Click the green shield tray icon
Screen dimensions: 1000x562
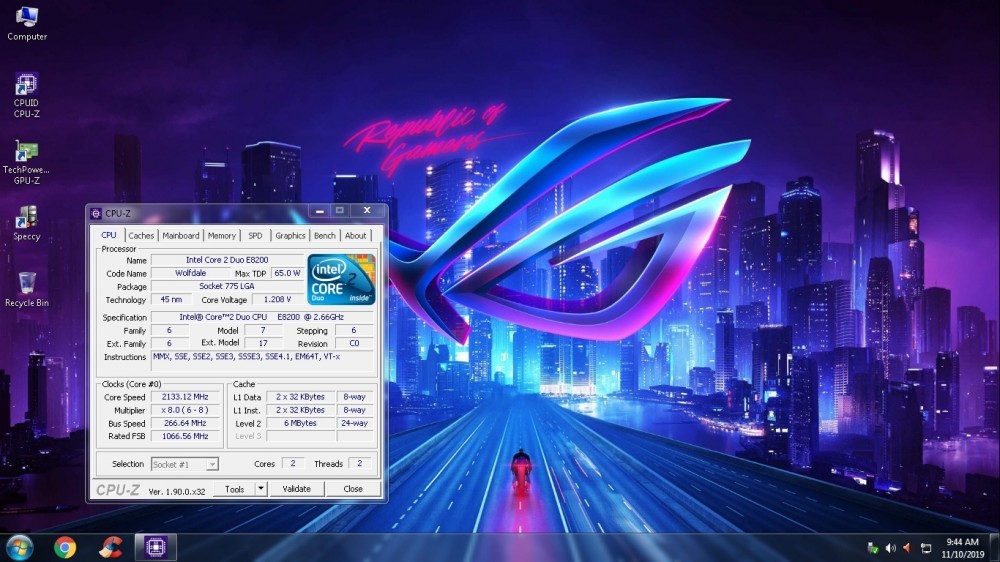[872, 548]
